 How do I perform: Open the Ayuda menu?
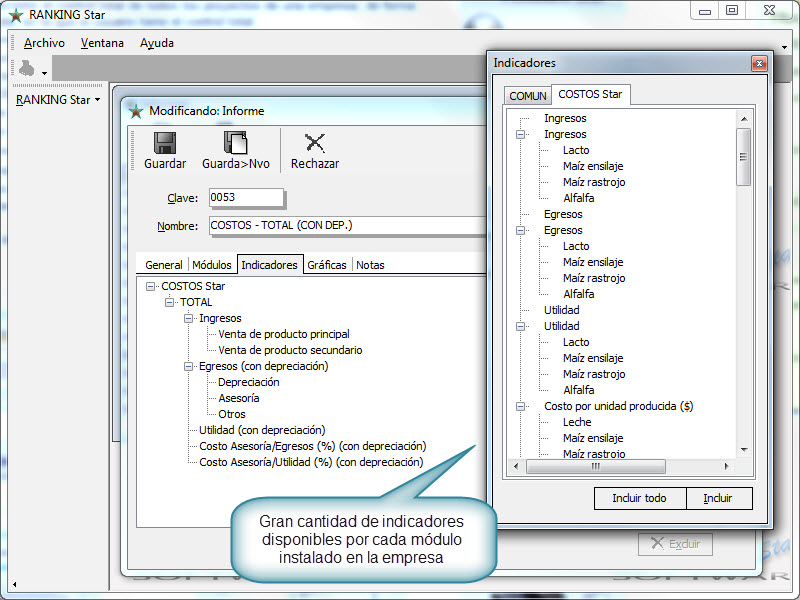click(157, 43)
